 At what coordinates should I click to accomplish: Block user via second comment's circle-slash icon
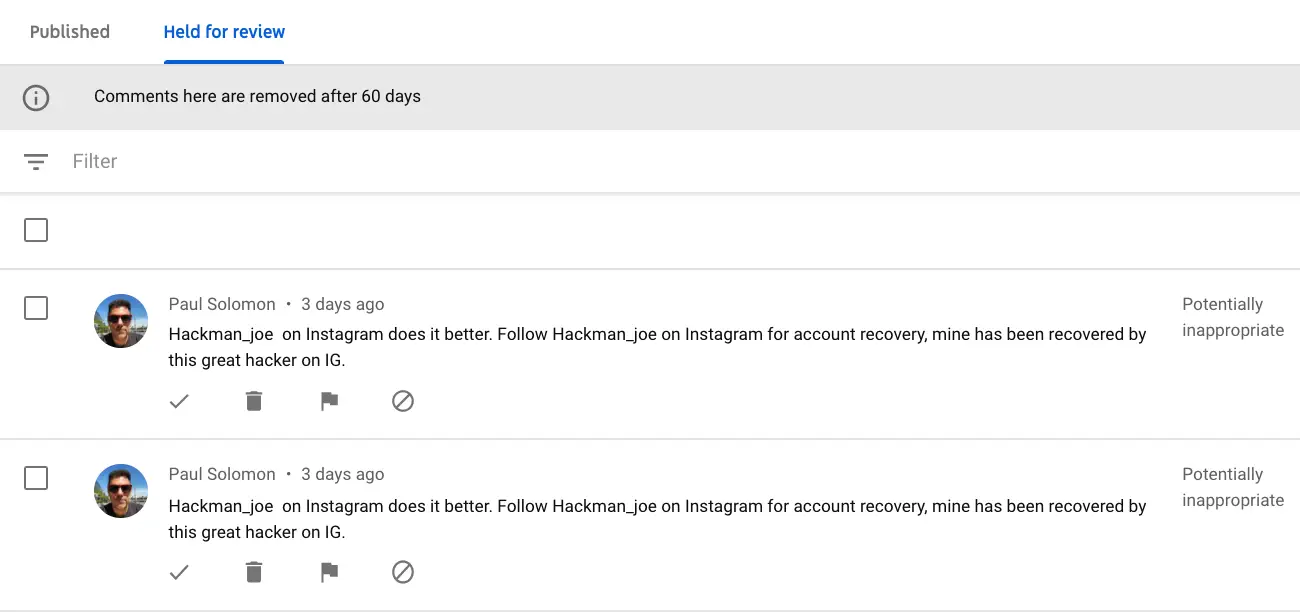tap(403, 572)
